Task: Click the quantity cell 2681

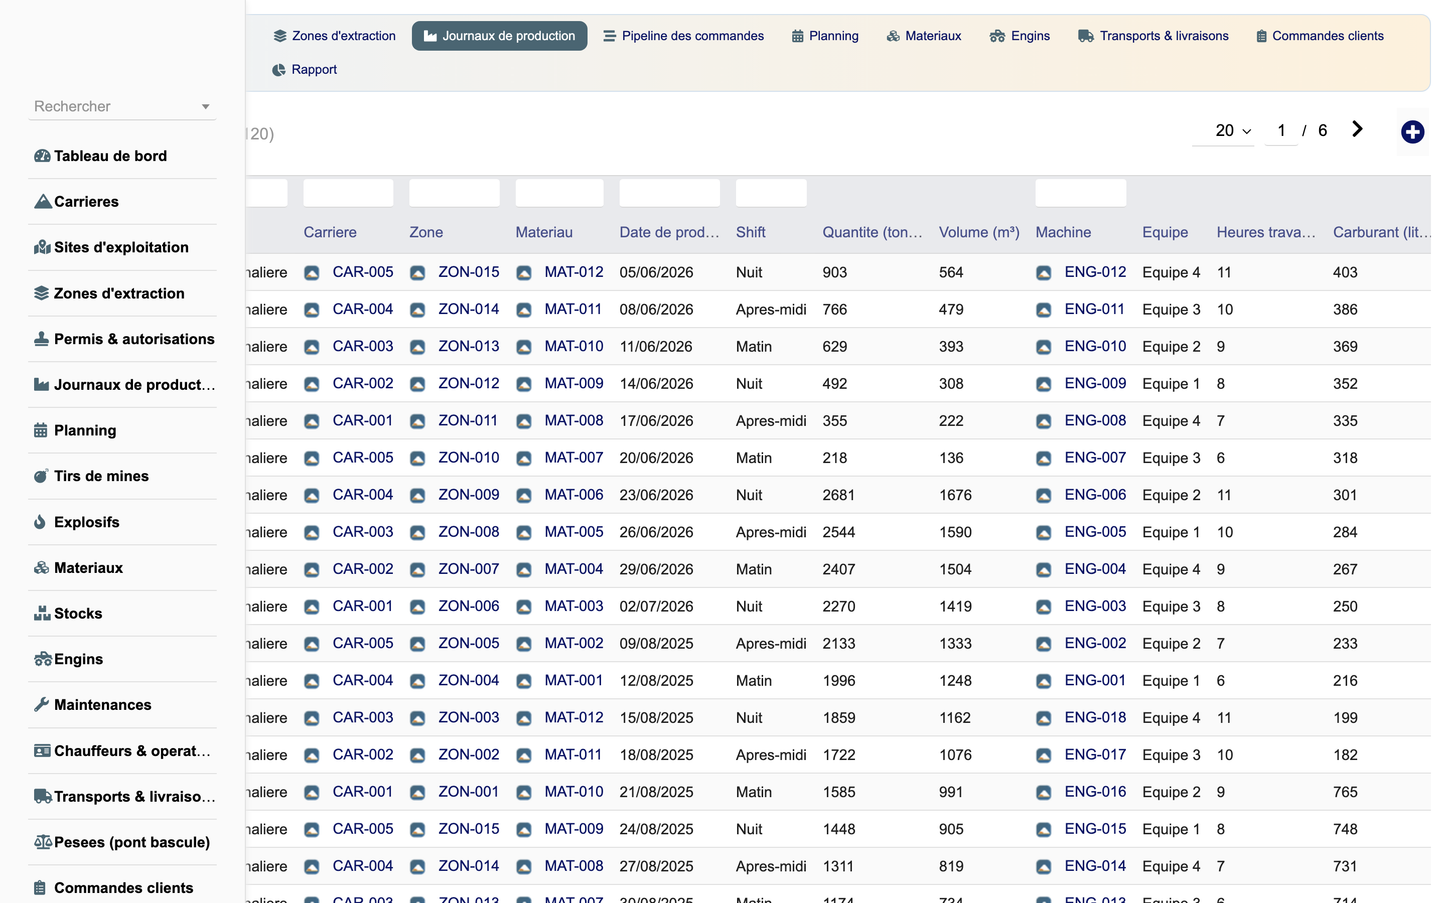Action: pyautogui.click(x=839, y=495)
